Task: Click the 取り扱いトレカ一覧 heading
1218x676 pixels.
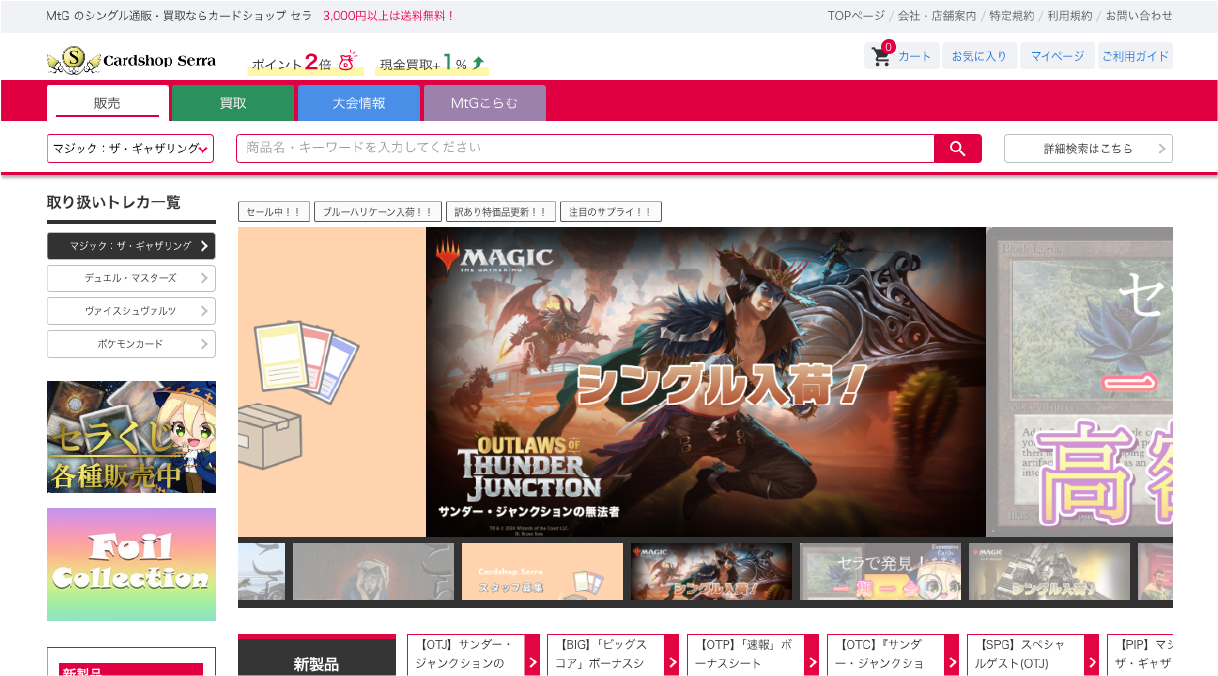Action: click(x=114, y=202)
